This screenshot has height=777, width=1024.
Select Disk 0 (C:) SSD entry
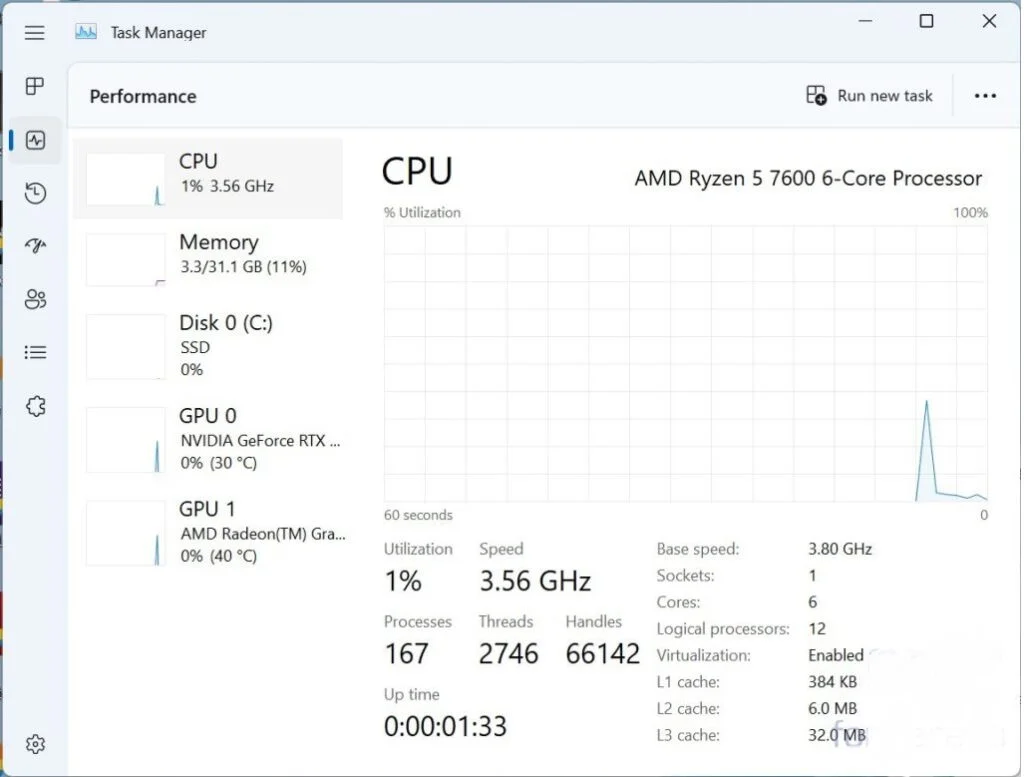pos(208,346)
